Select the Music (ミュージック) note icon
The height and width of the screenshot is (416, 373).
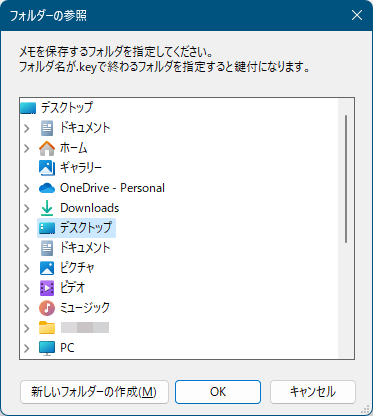[x=47, y=308]
